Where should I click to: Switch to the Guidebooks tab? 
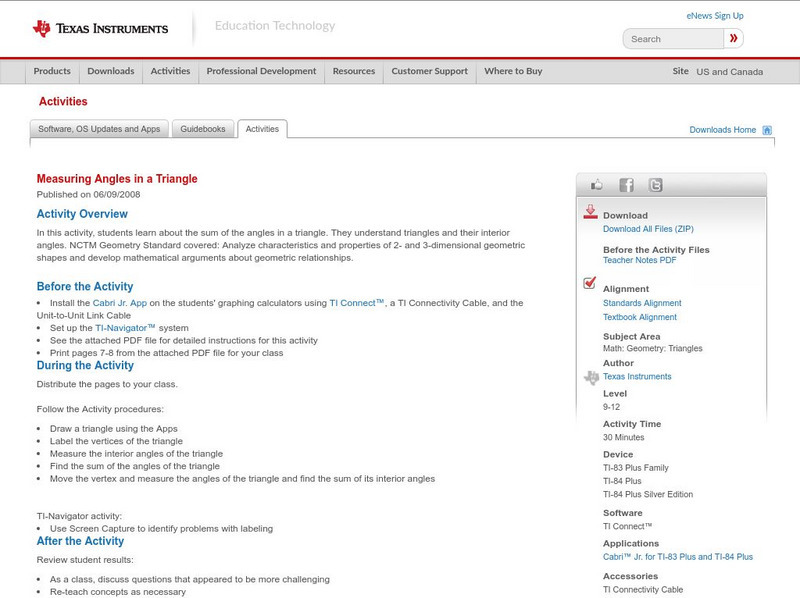point(203,129)
